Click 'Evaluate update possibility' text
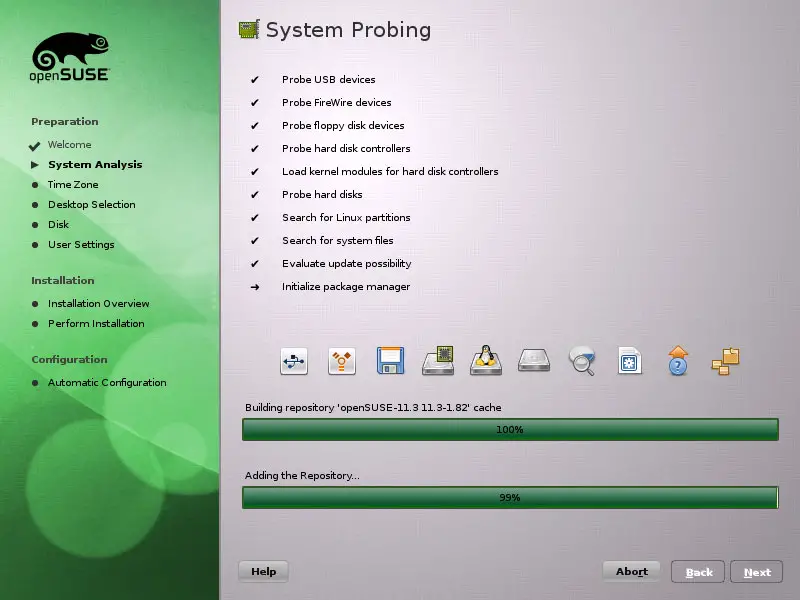Viewport: 800px width, 600px height. click(346, 263)
